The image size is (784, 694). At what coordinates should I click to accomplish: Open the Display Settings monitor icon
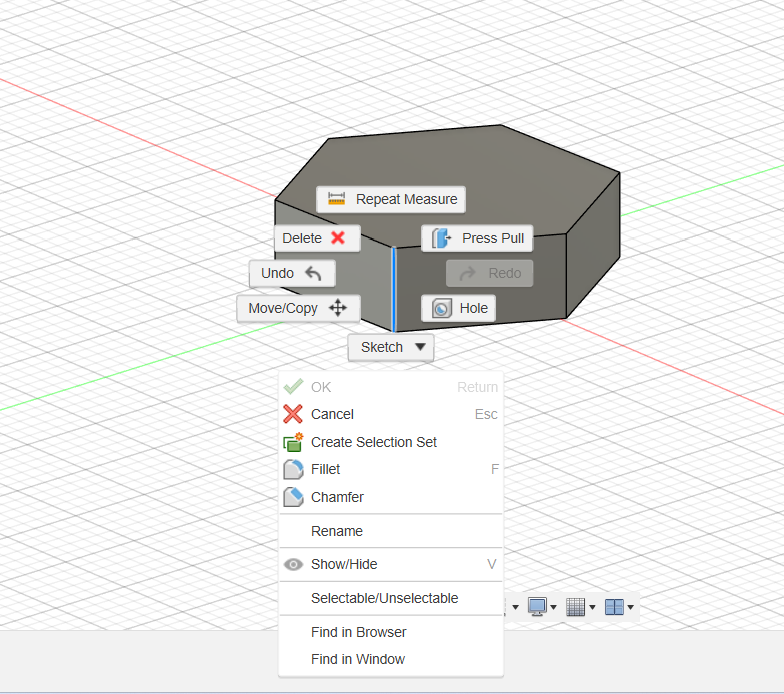pos(537,607)
